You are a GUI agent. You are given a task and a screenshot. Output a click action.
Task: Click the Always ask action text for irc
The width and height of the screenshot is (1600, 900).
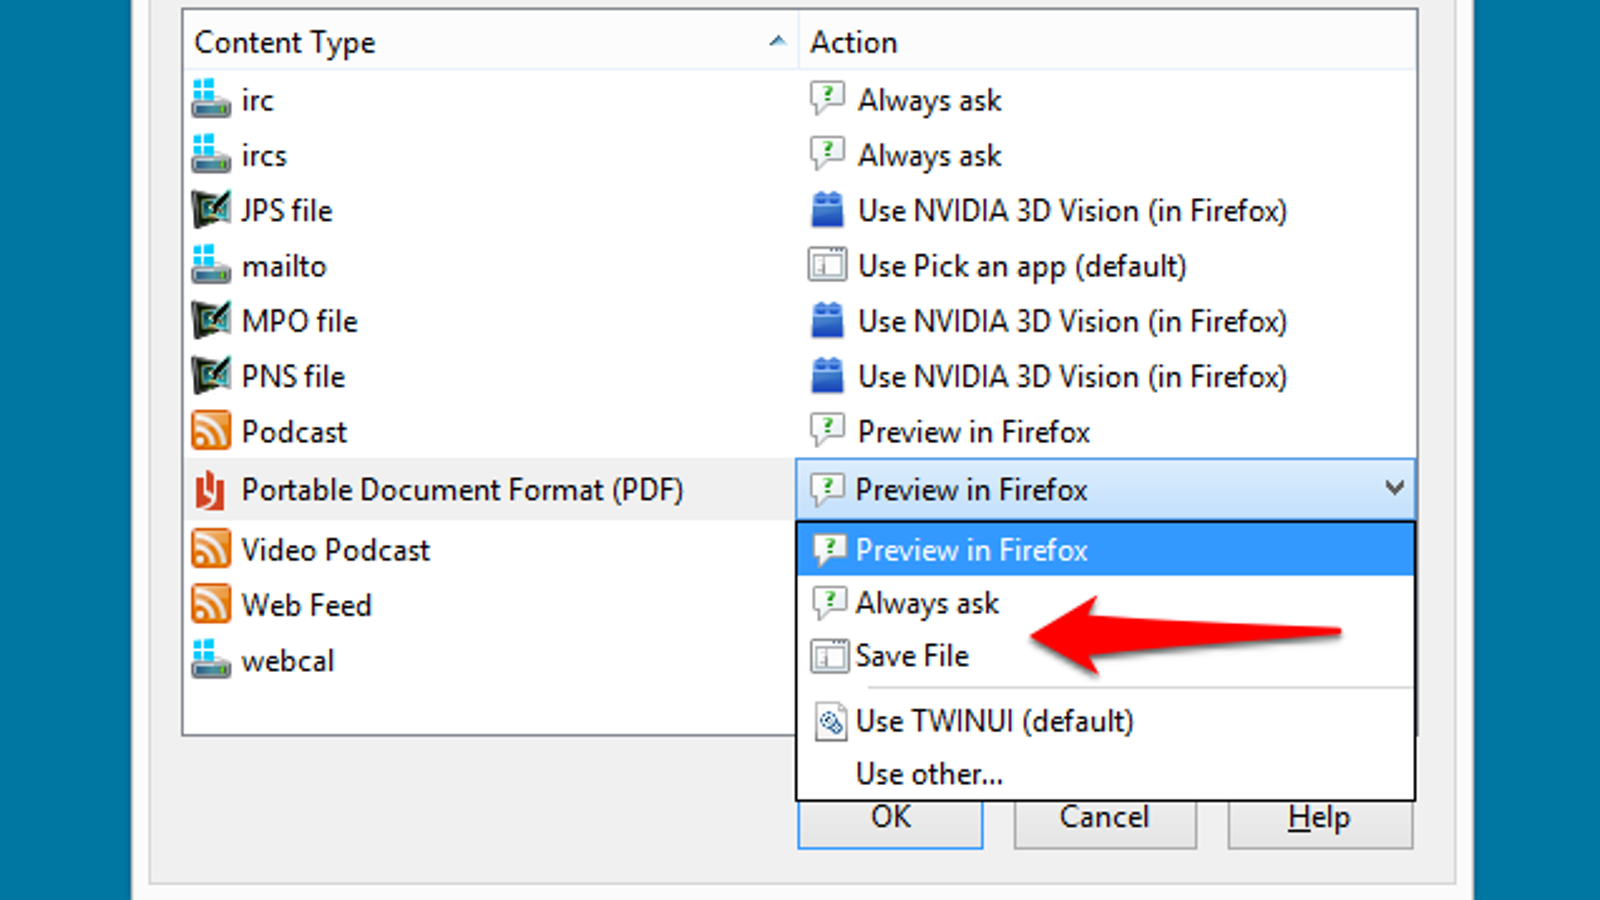929,100
